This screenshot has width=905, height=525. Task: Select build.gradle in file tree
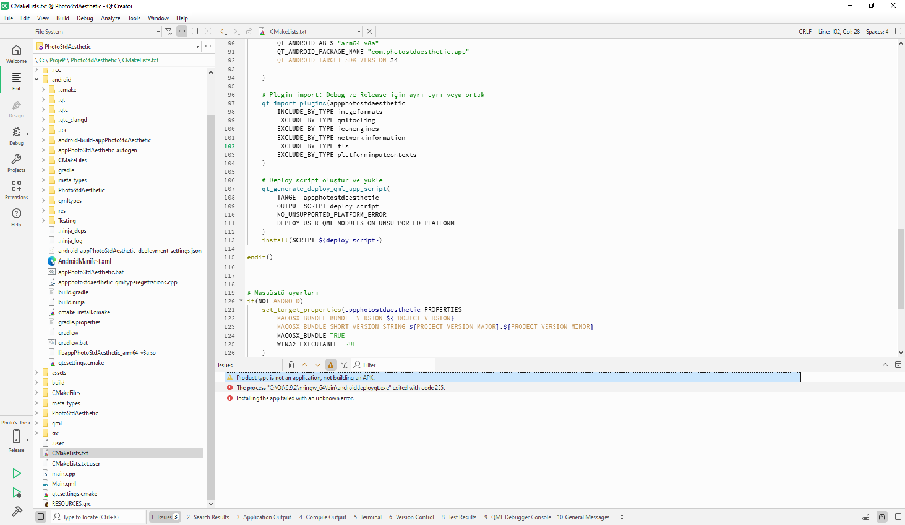click(73, 292)
